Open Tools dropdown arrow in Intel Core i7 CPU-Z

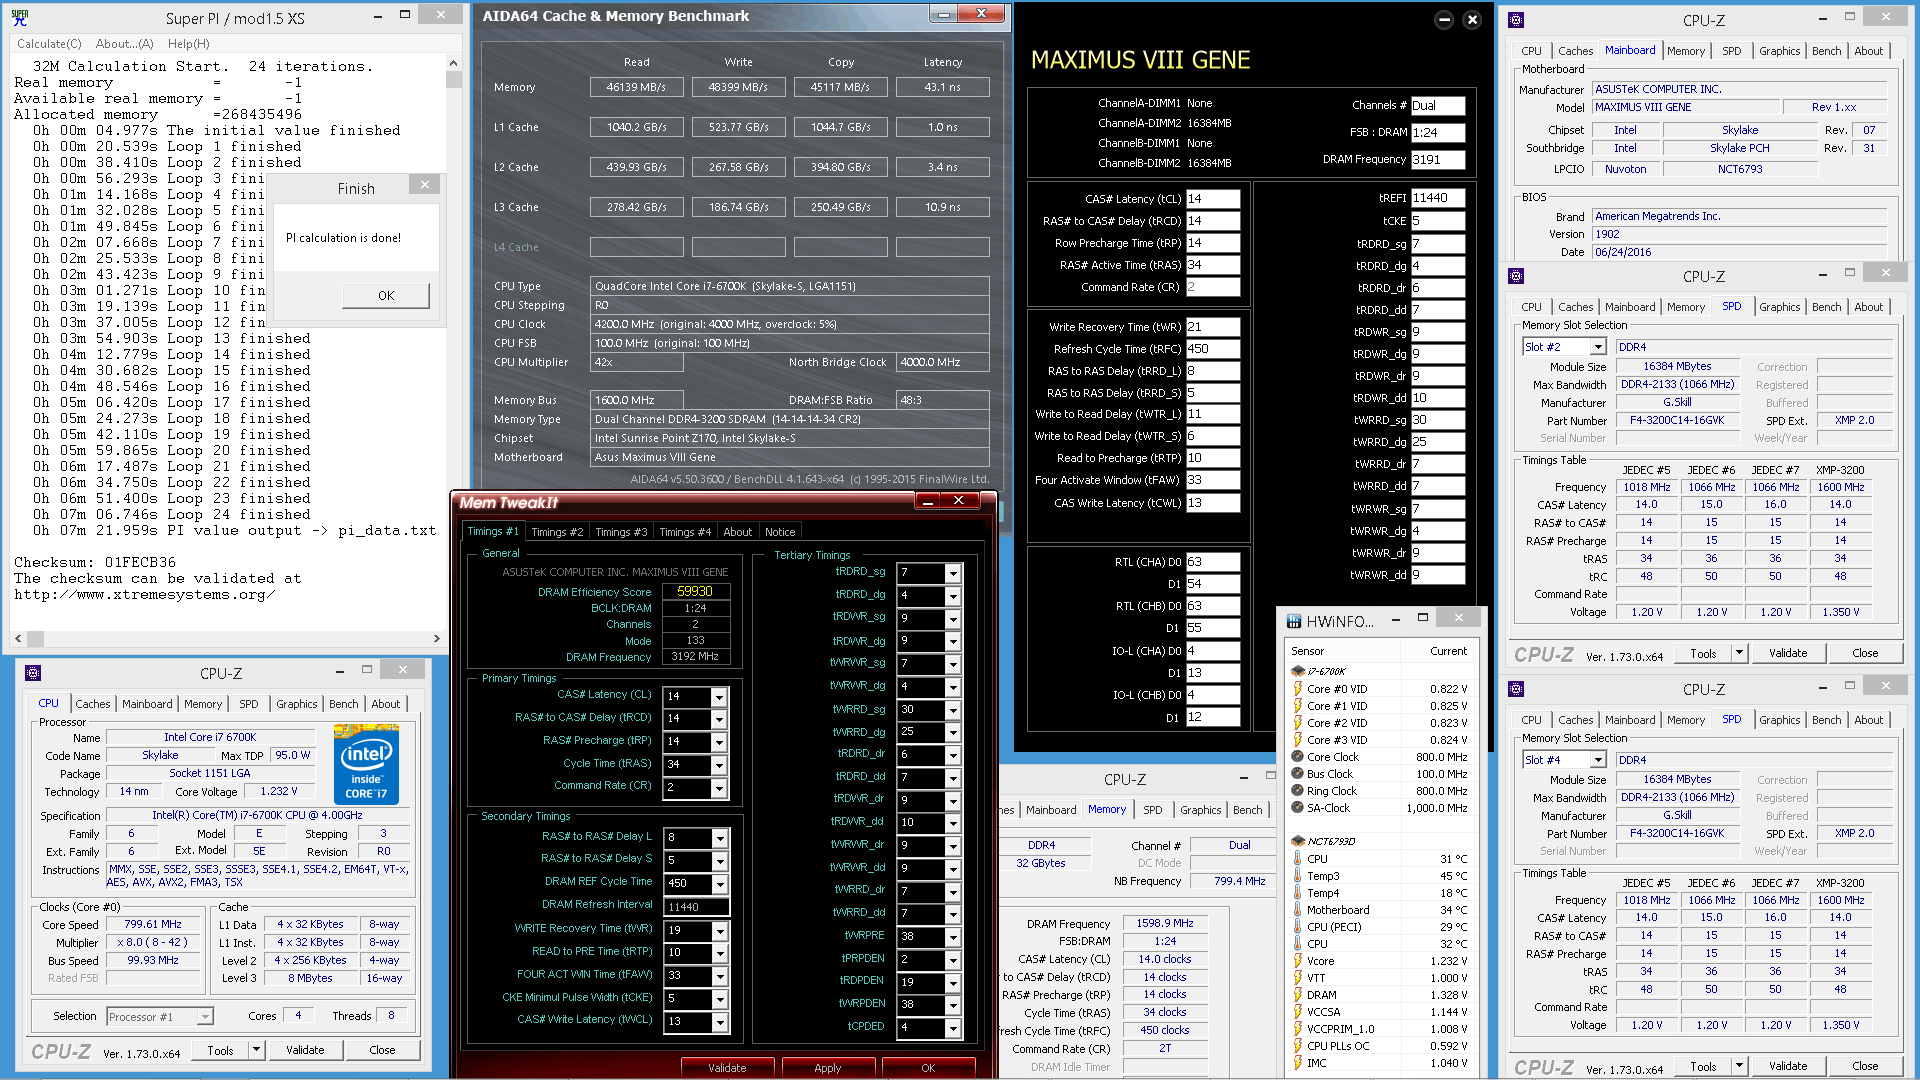[256, 1050]
